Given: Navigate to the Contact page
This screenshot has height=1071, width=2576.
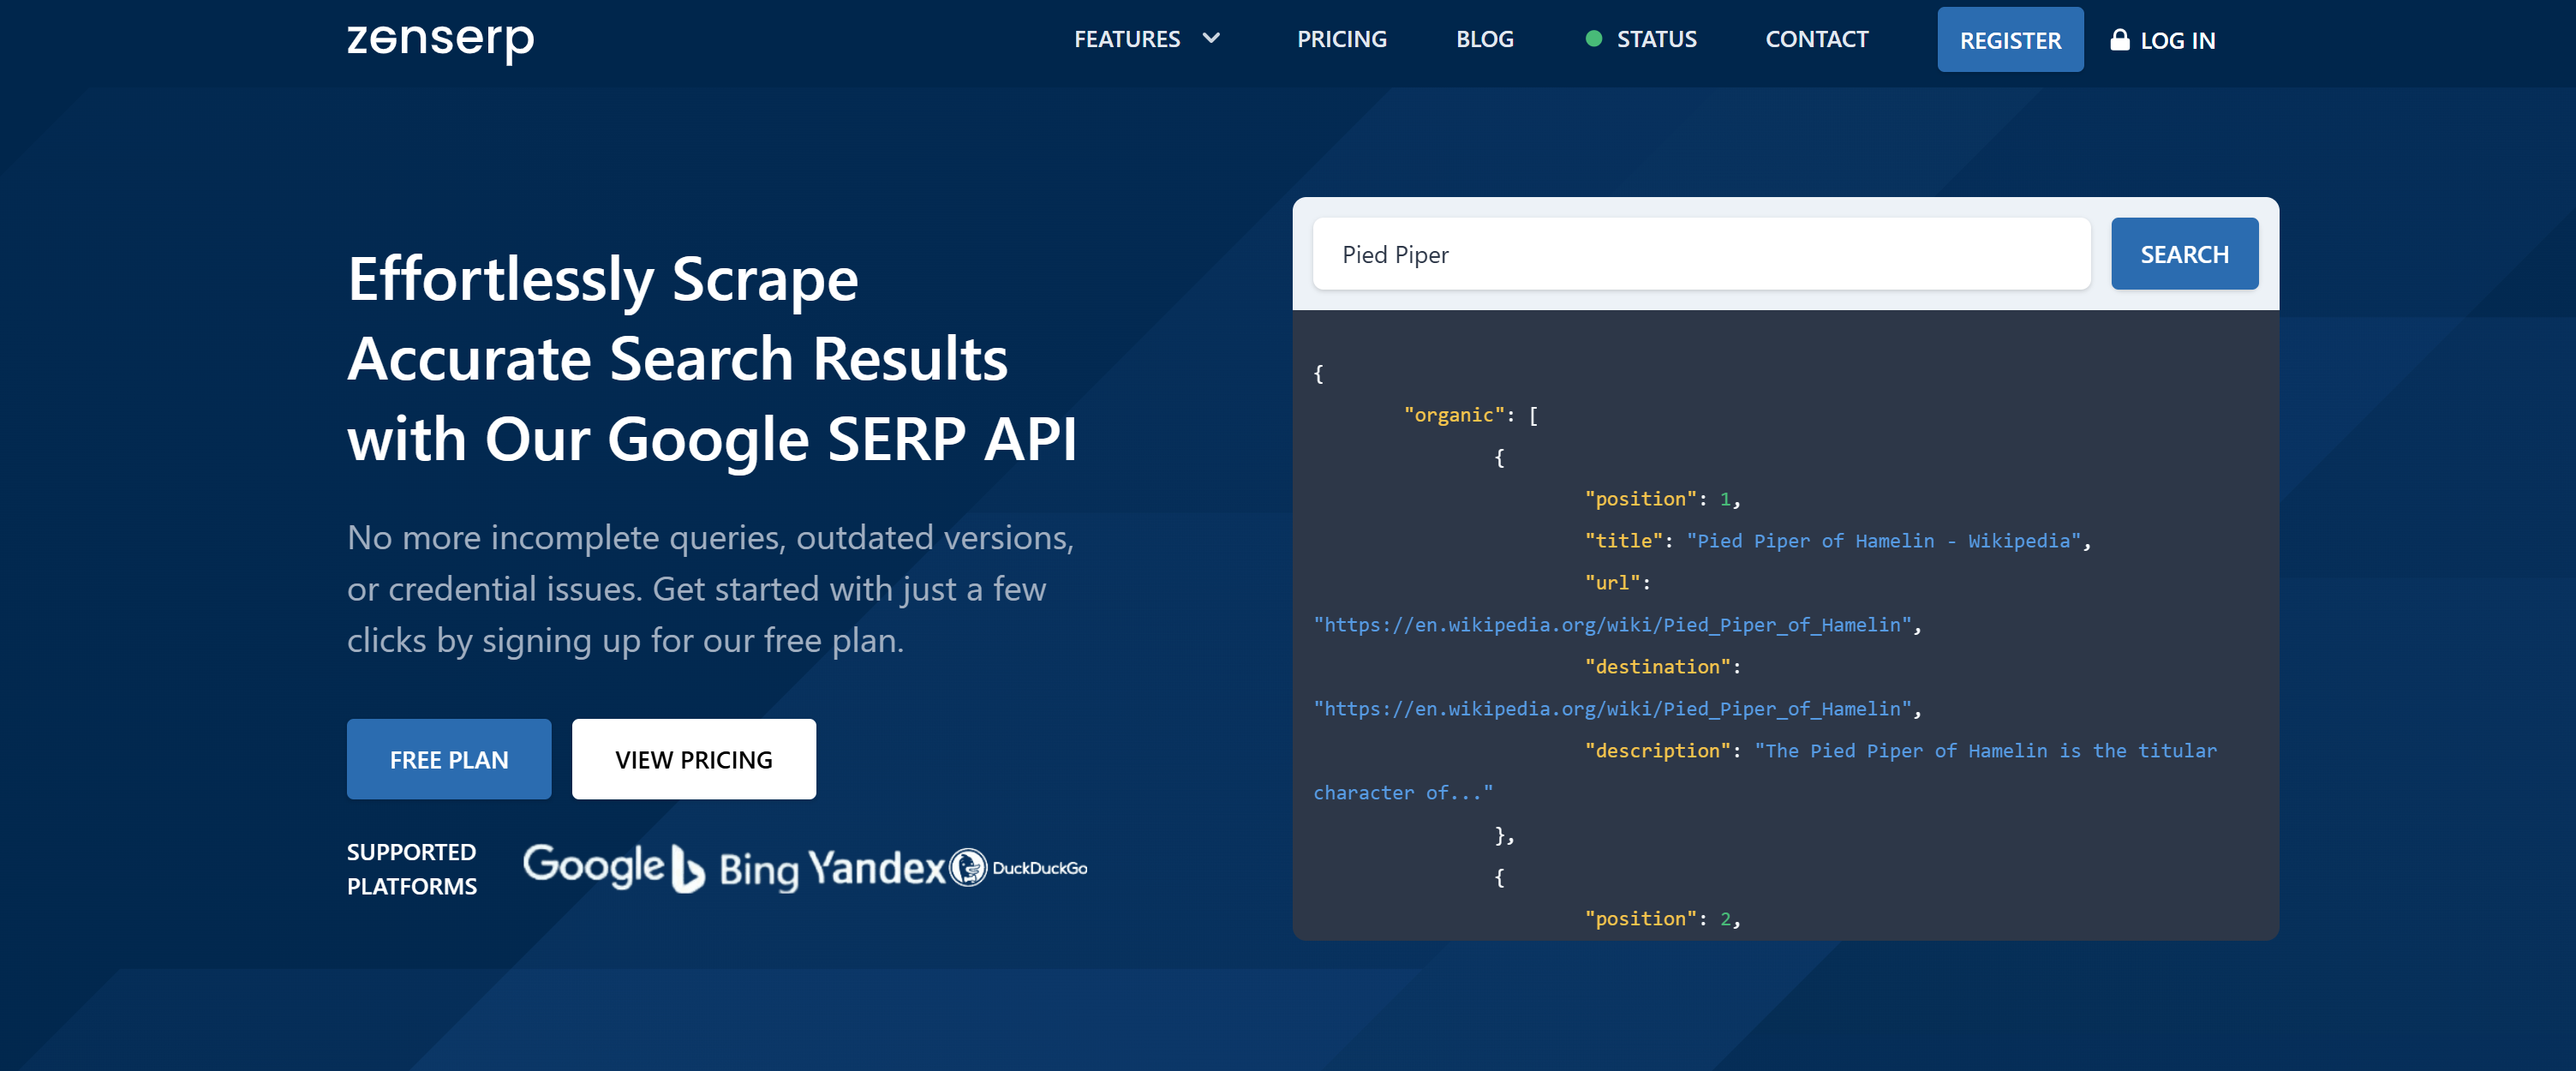Looking at the screenshot, I should click(1816, 39).
